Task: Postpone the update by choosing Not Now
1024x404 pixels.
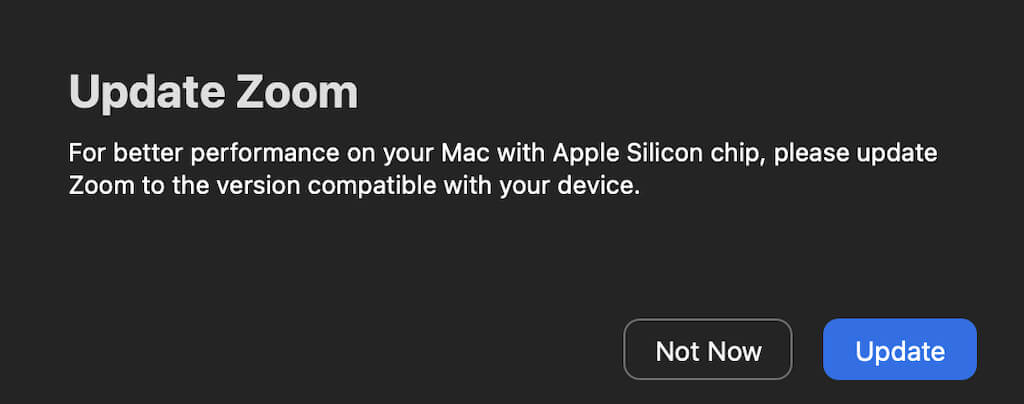Action: click(708, 350)
